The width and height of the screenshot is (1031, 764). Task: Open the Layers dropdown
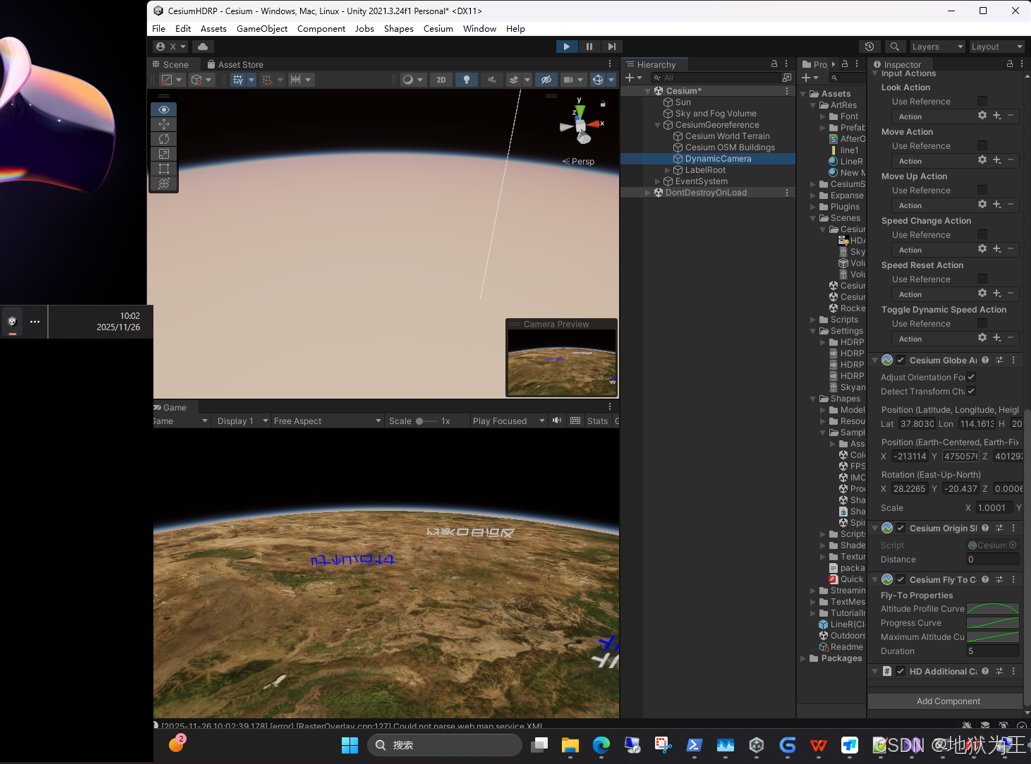point(937,47)
